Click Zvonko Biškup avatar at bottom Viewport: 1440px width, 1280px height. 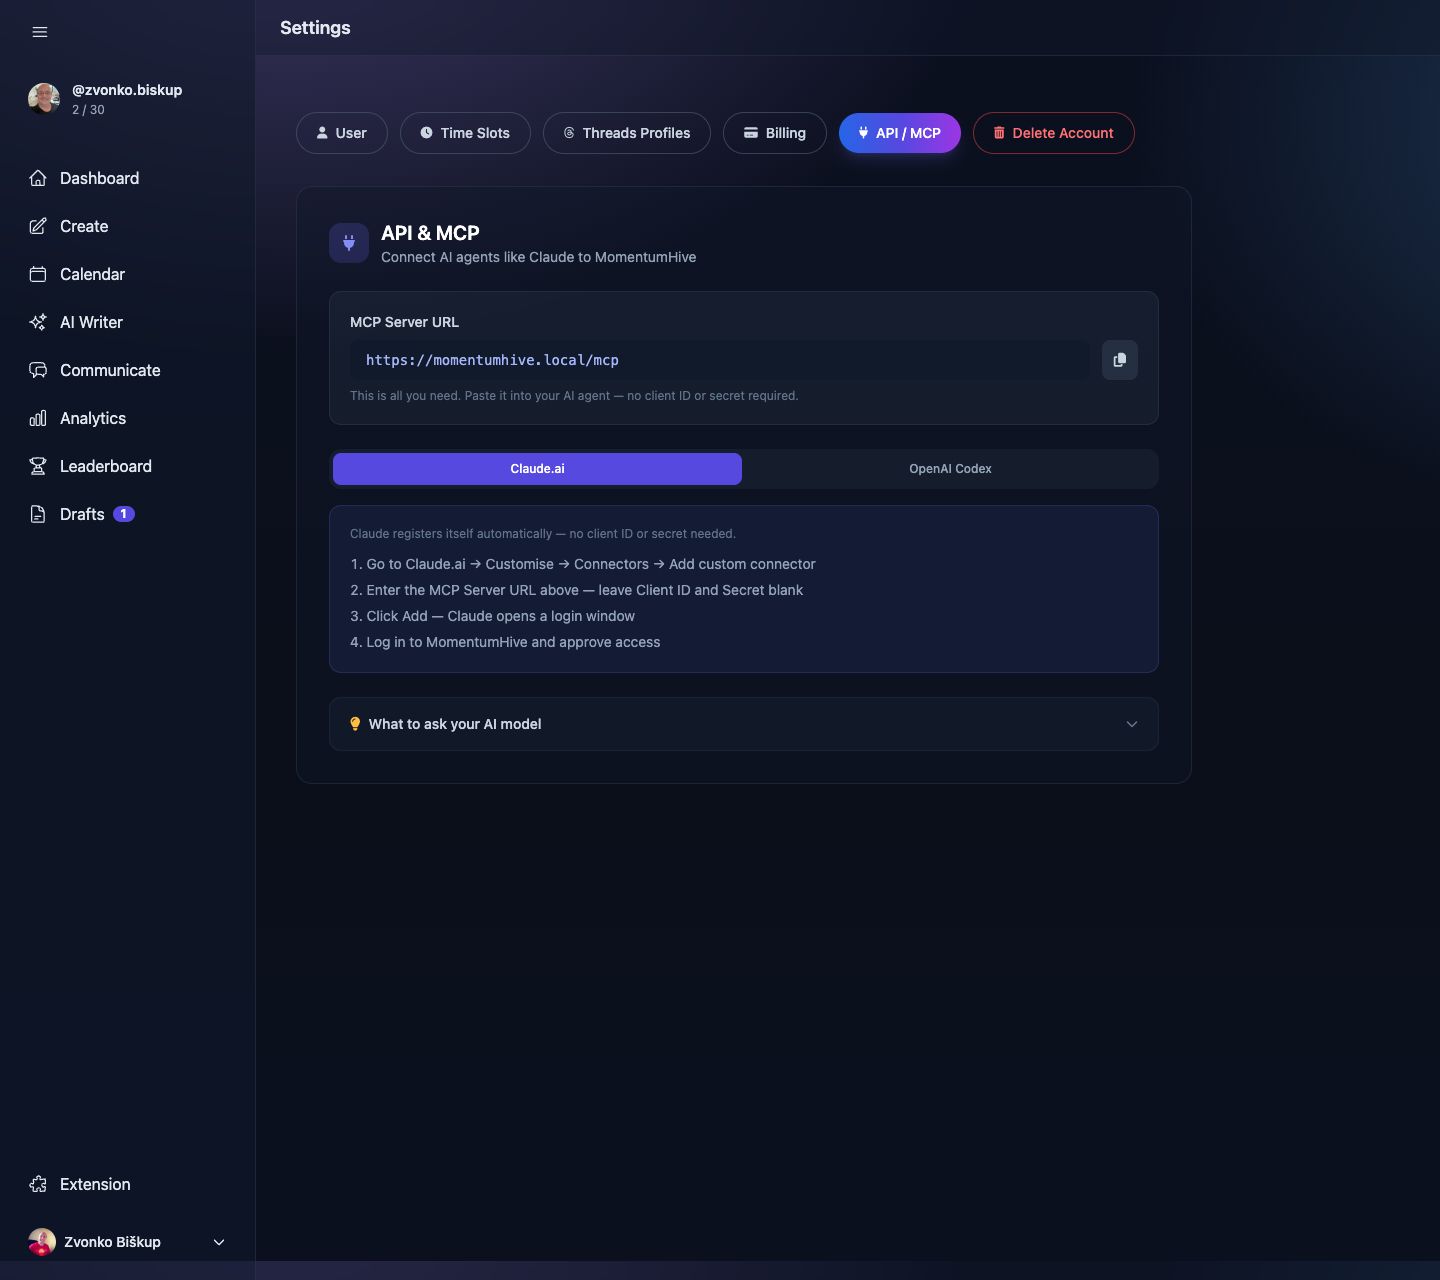click(42, 1242)
